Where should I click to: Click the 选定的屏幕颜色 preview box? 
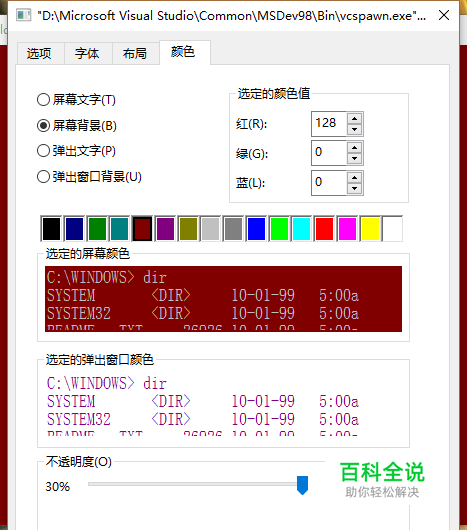223,299
